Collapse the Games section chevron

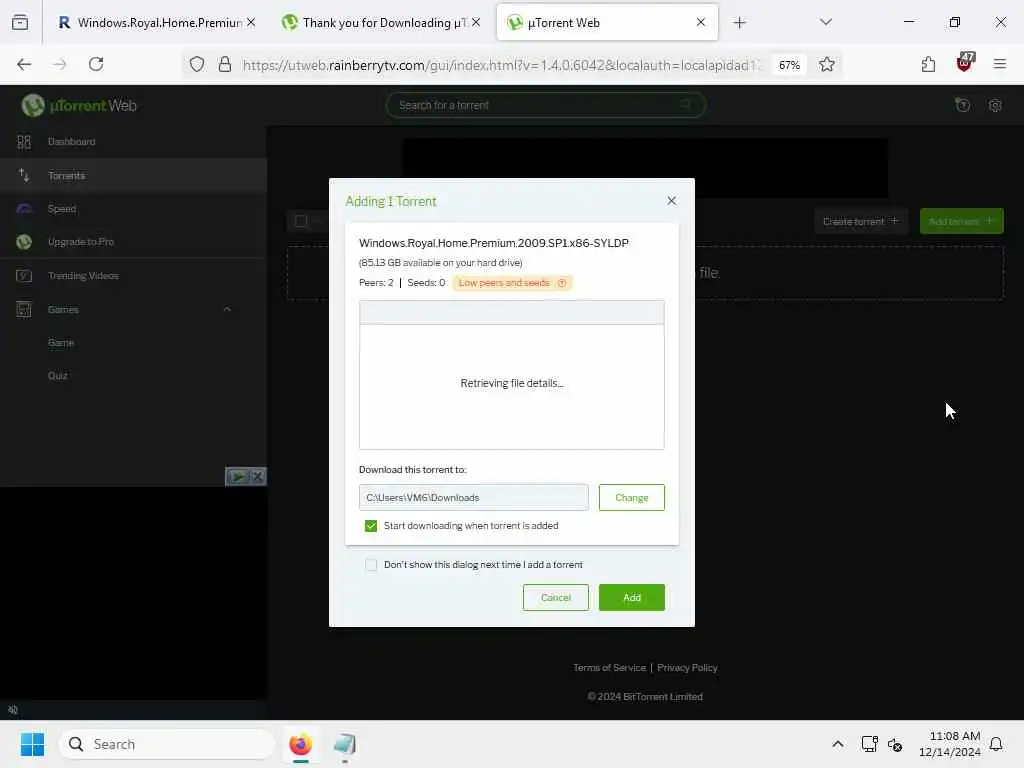pos(227,309)
